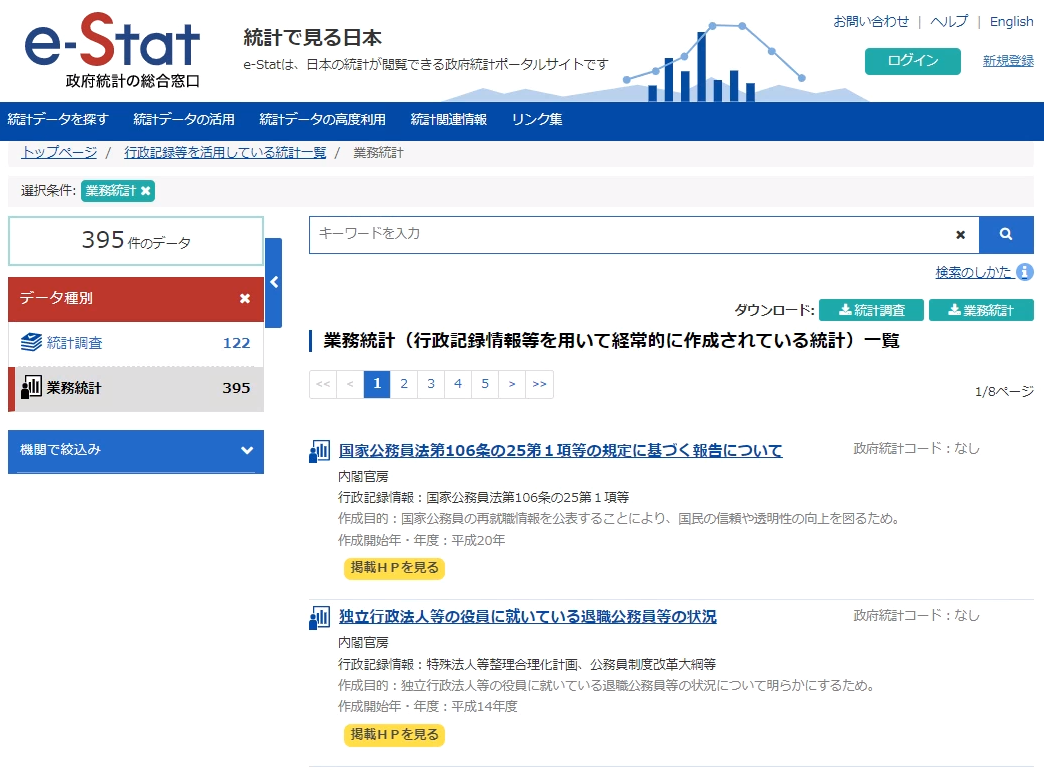The image size is (1044, 770).
Task: Switch language to English
Action: click(1011, 21)
